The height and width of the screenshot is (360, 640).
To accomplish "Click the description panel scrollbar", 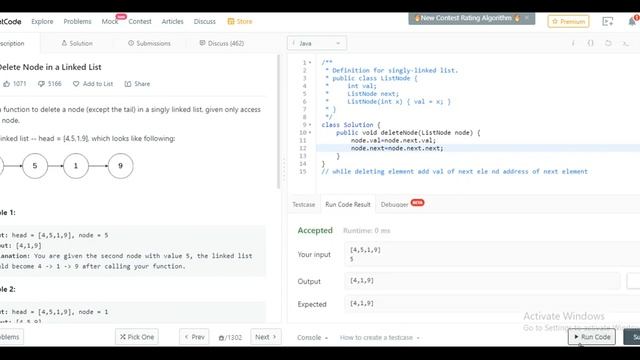I will pyautogui.click(x=279, y=122).
